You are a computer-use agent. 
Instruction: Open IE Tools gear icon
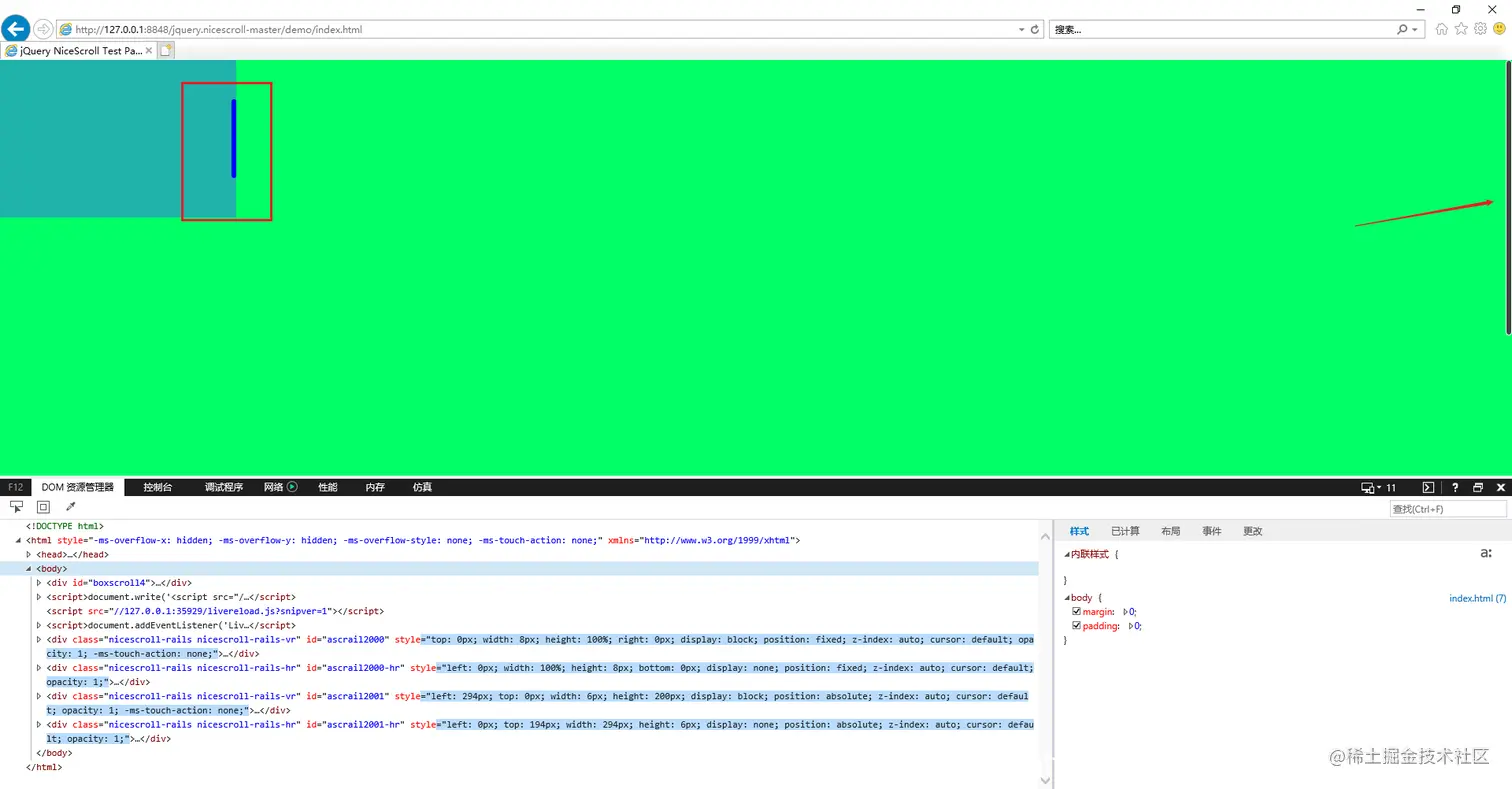pos(1480,29)
